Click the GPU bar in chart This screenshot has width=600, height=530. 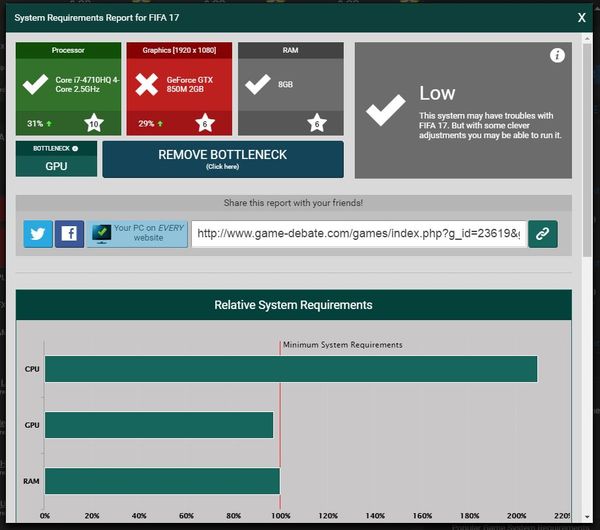click(159, 425)
